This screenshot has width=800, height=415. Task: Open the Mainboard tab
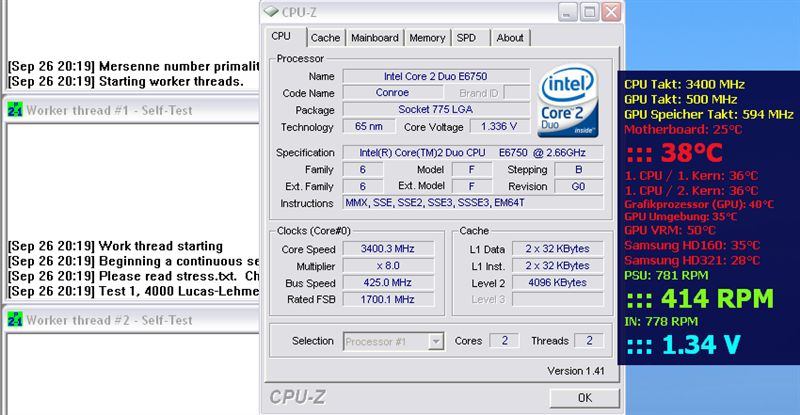[374, 38]
